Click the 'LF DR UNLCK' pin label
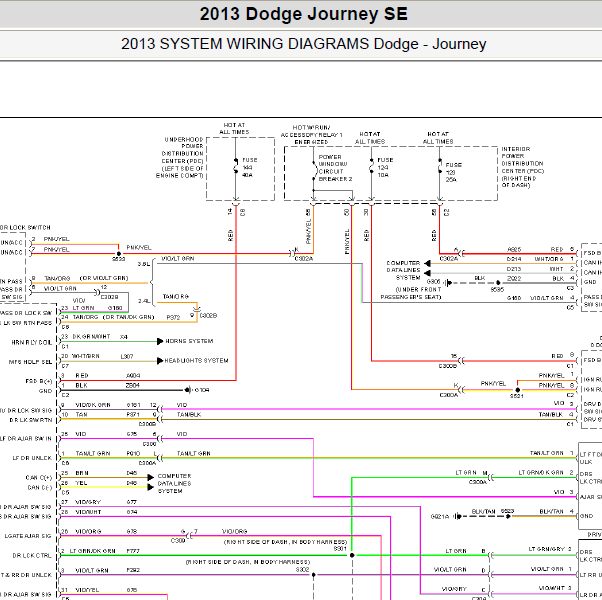 tap(32, 458)
